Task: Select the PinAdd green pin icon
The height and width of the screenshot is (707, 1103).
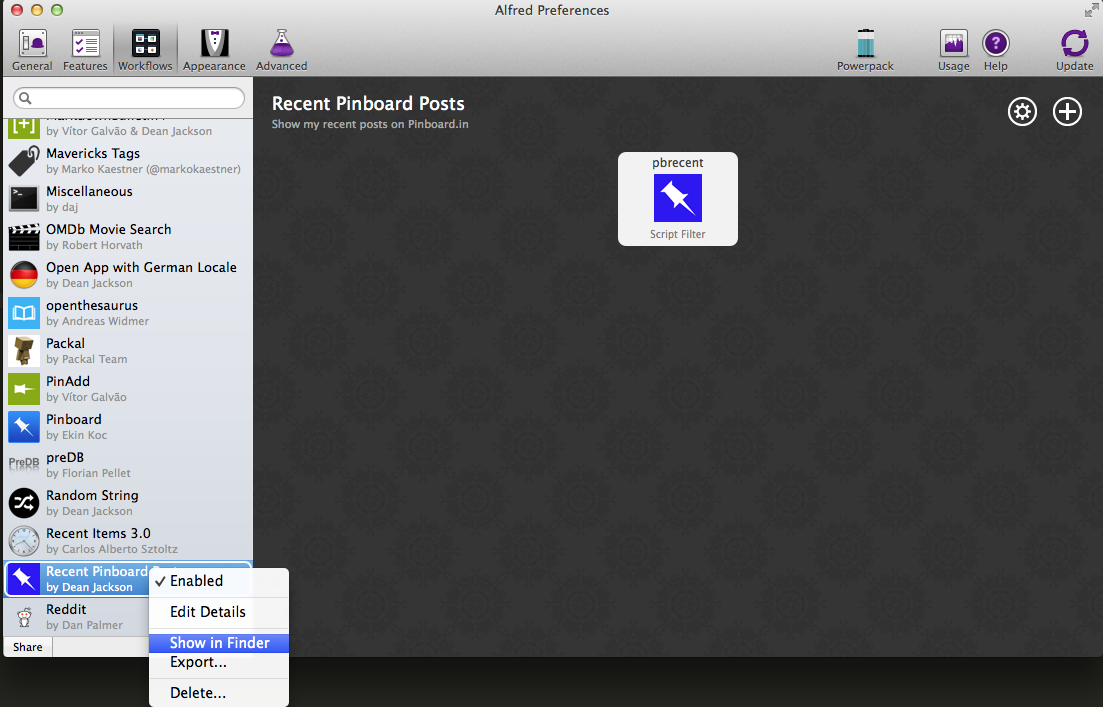Action: [x=24, y=389]
